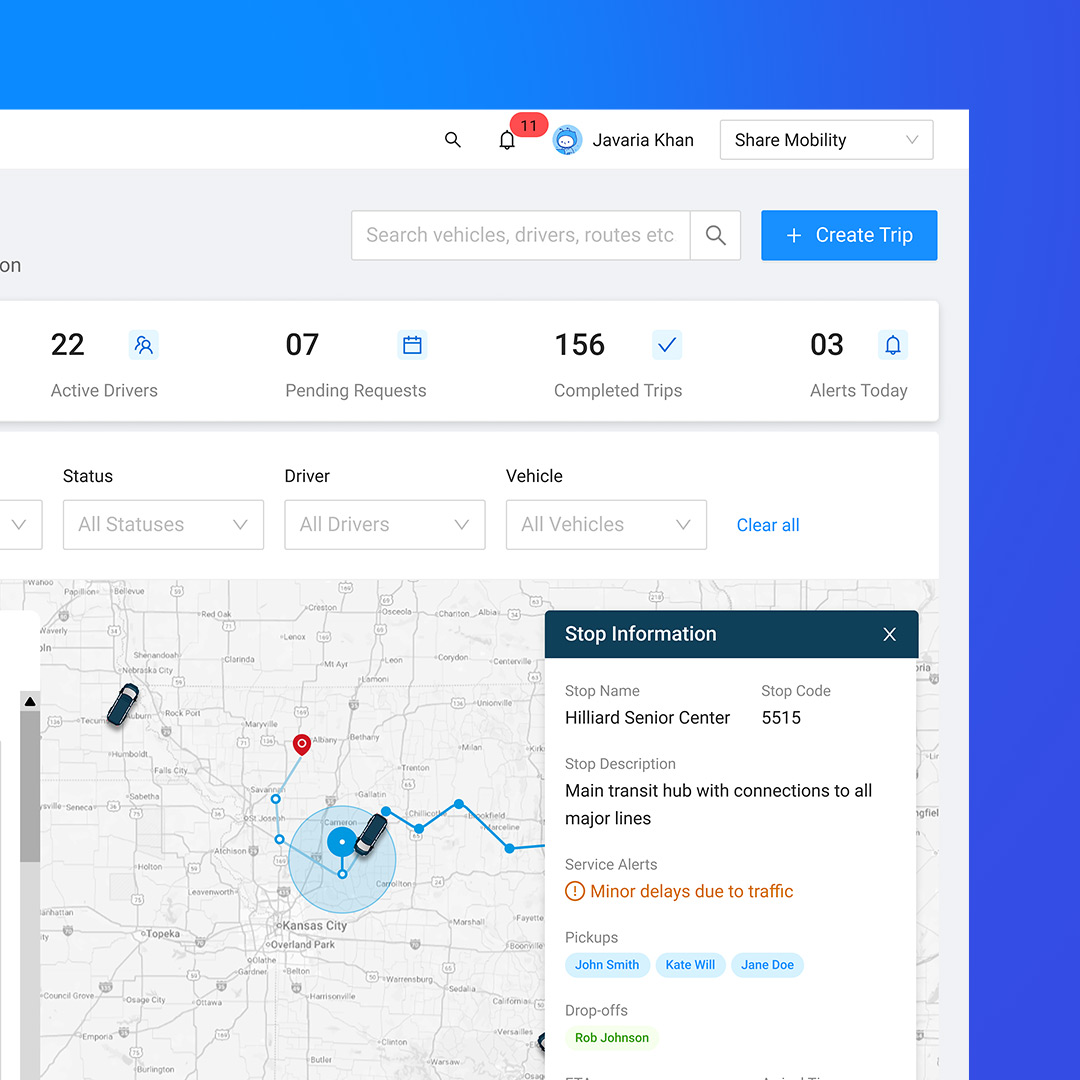1080x1080 pixels.
Task: Close the Stop Information panel
Action: 889,634
